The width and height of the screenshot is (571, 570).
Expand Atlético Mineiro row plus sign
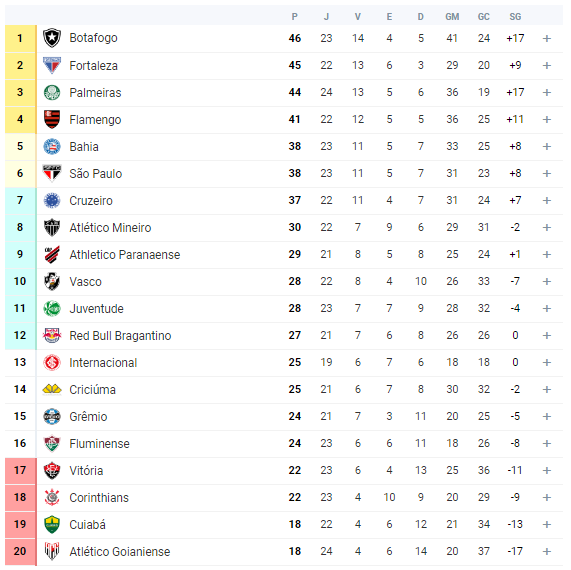tap(547, 227)
